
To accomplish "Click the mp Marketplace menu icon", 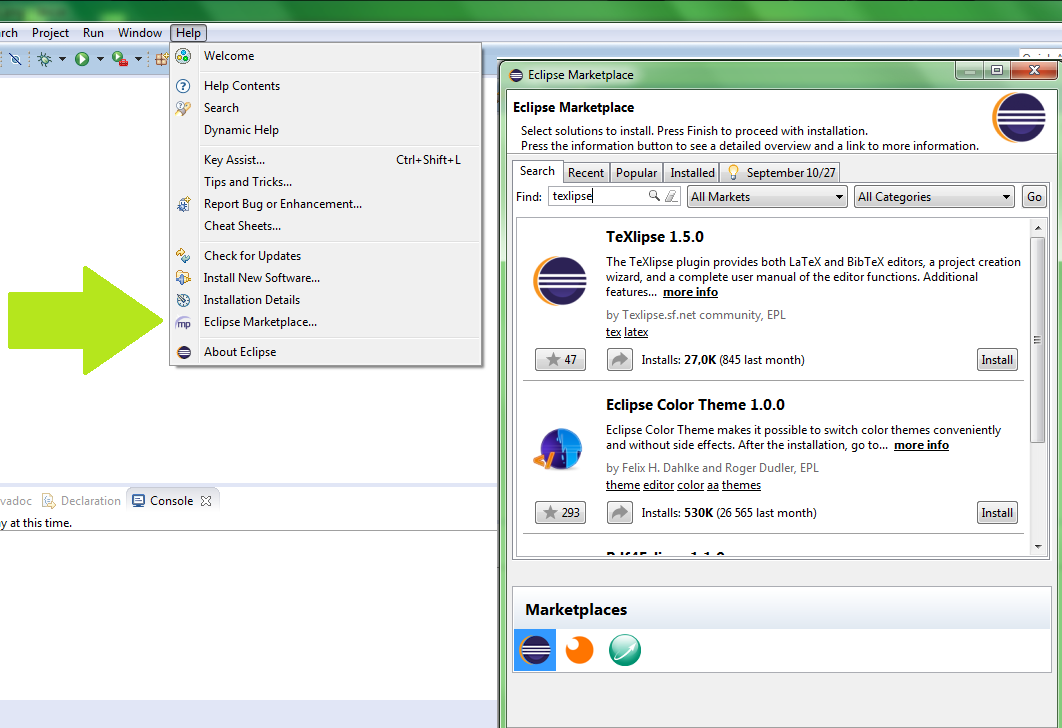I will click(x=184, y=323).
